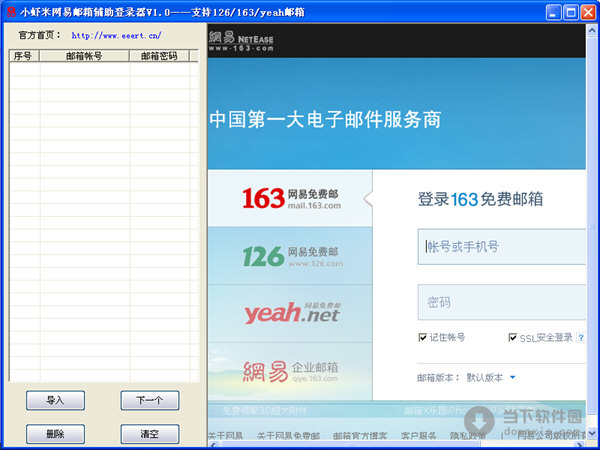Open the 默认版本 mailbox version dropdown

491,378
